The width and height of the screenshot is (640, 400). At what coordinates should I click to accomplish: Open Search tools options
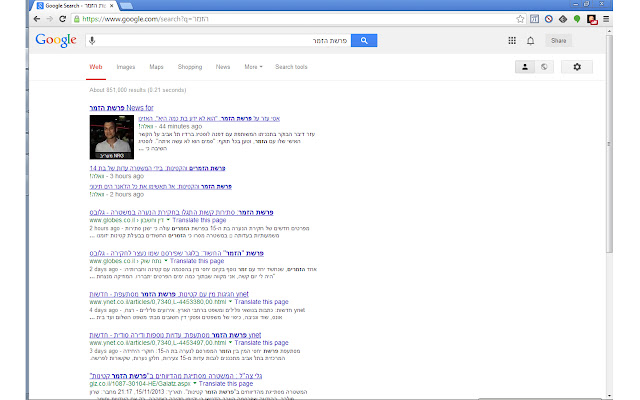291,67
